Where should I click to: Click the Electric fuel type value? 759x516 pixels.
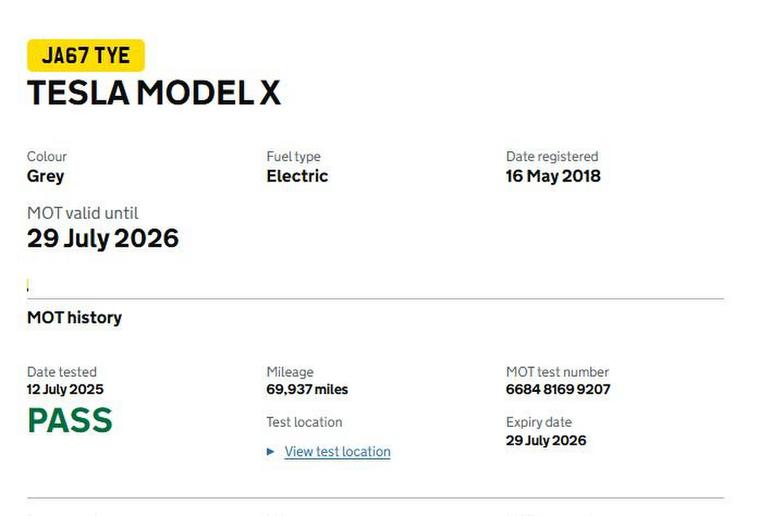297,176
